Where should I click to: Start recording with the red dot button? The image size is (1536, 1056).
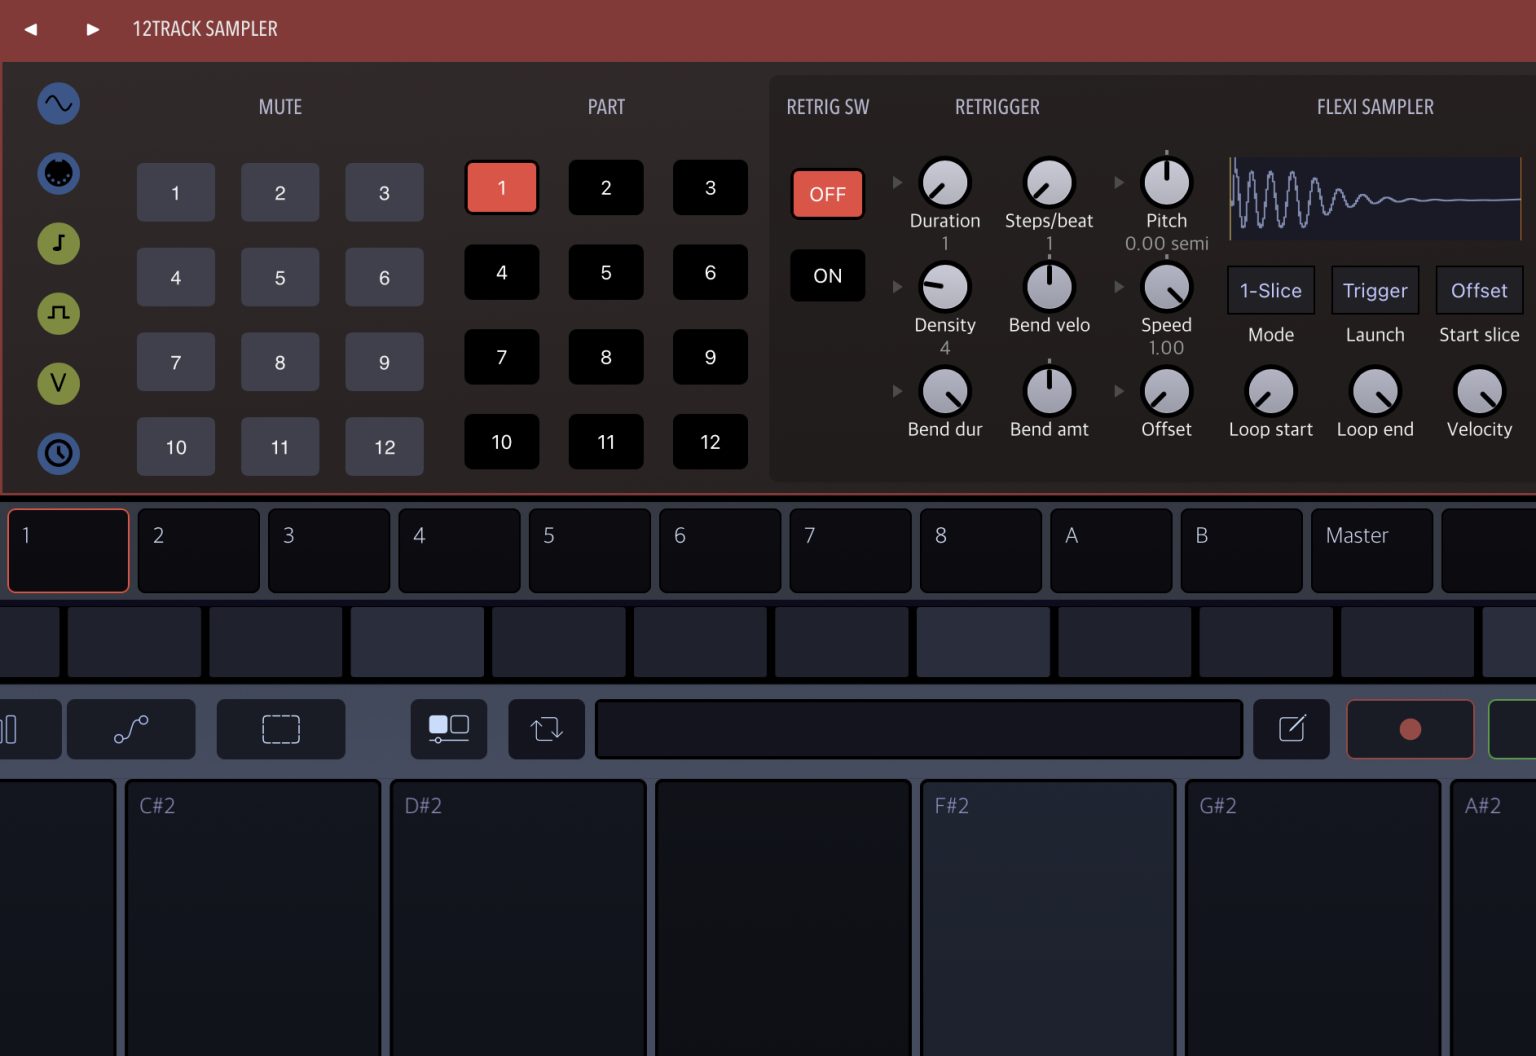click(1410, 729)
